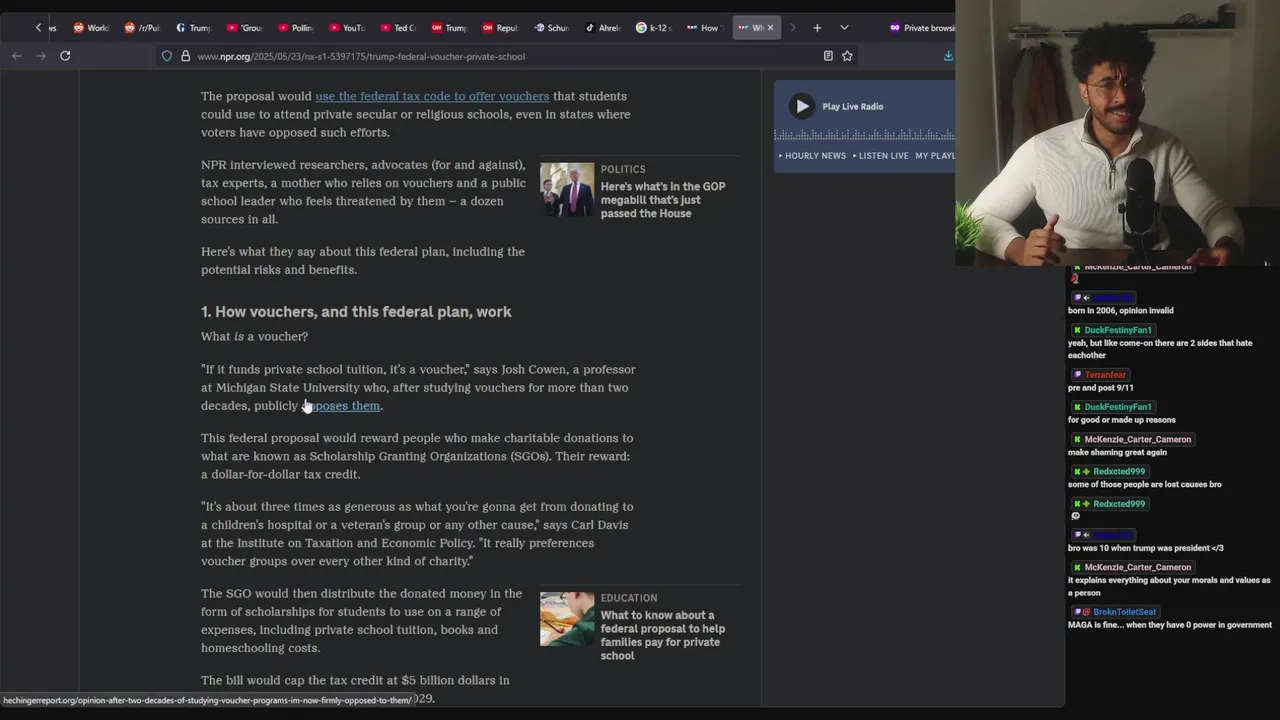Go forward to next page
Image resolution: width=1280 pixels, height=720 pixels.
[x=41, y=56]
